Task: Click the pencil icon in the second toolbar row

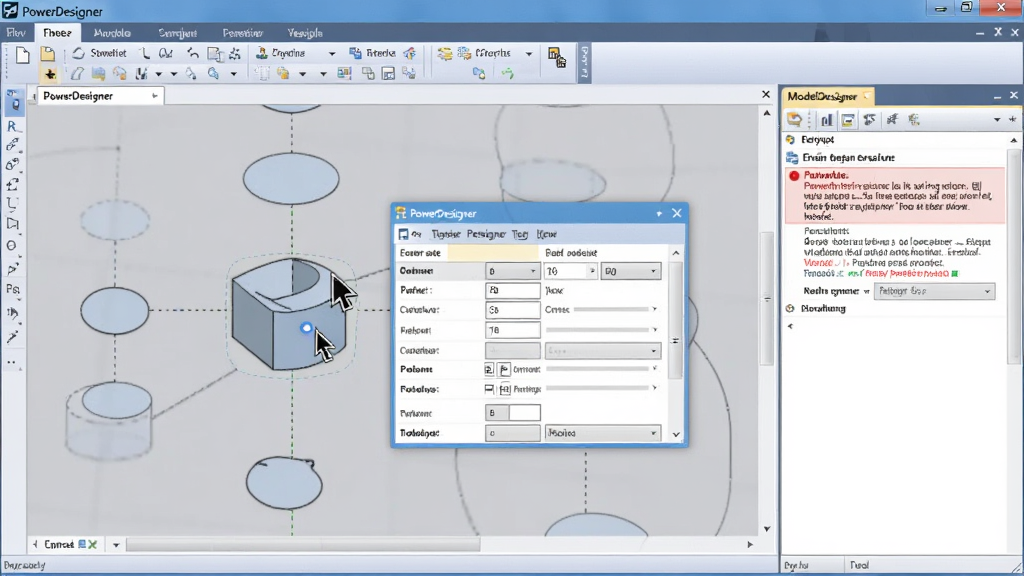Action: (x=191, y=74)
